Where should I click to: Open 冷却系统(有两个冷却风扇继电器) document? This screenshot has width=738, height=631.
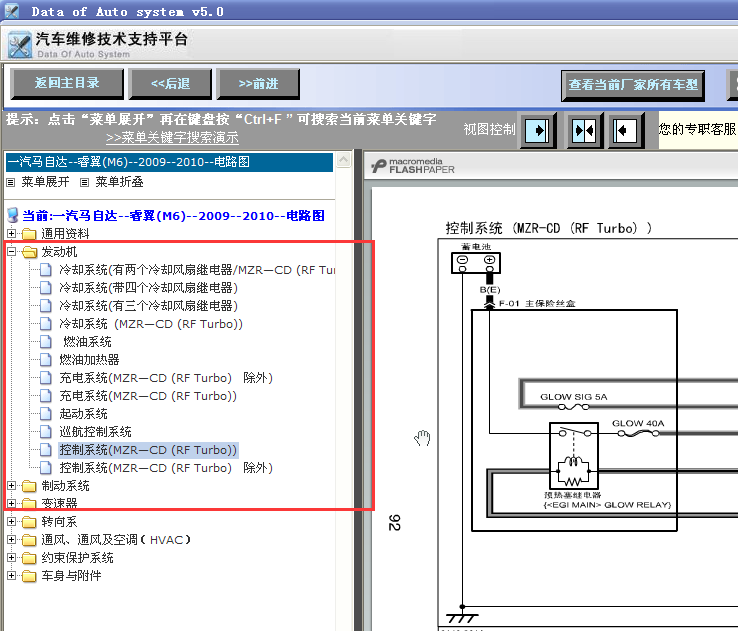click(197, 270)
